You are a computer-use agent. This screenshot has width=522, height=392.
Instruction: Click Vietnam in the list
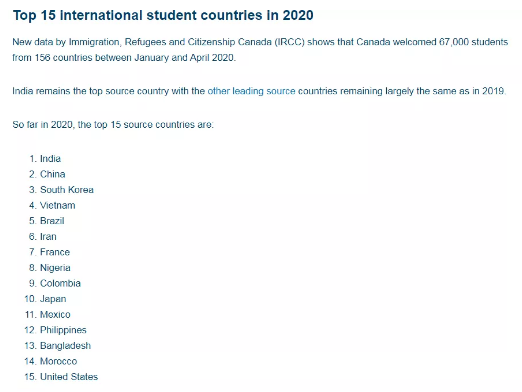point(58,205)
